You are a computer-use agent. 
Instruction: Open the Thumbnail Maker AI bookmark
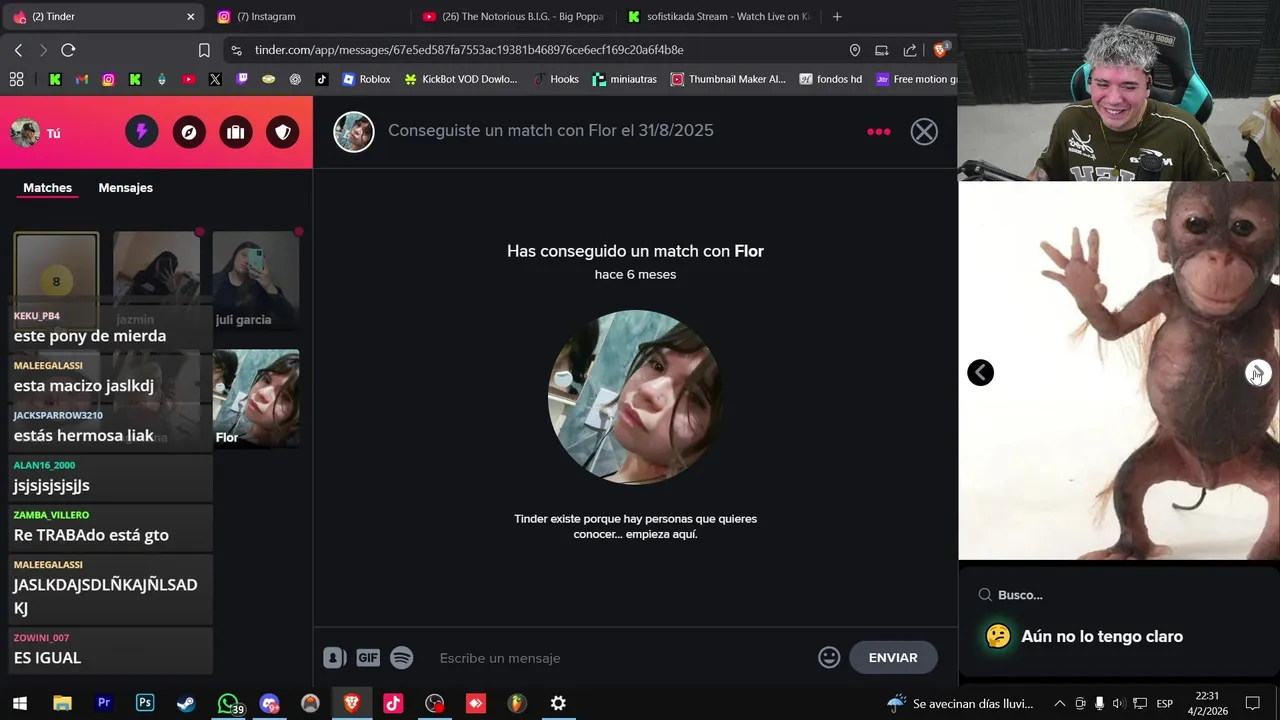[x=728, y=79]
